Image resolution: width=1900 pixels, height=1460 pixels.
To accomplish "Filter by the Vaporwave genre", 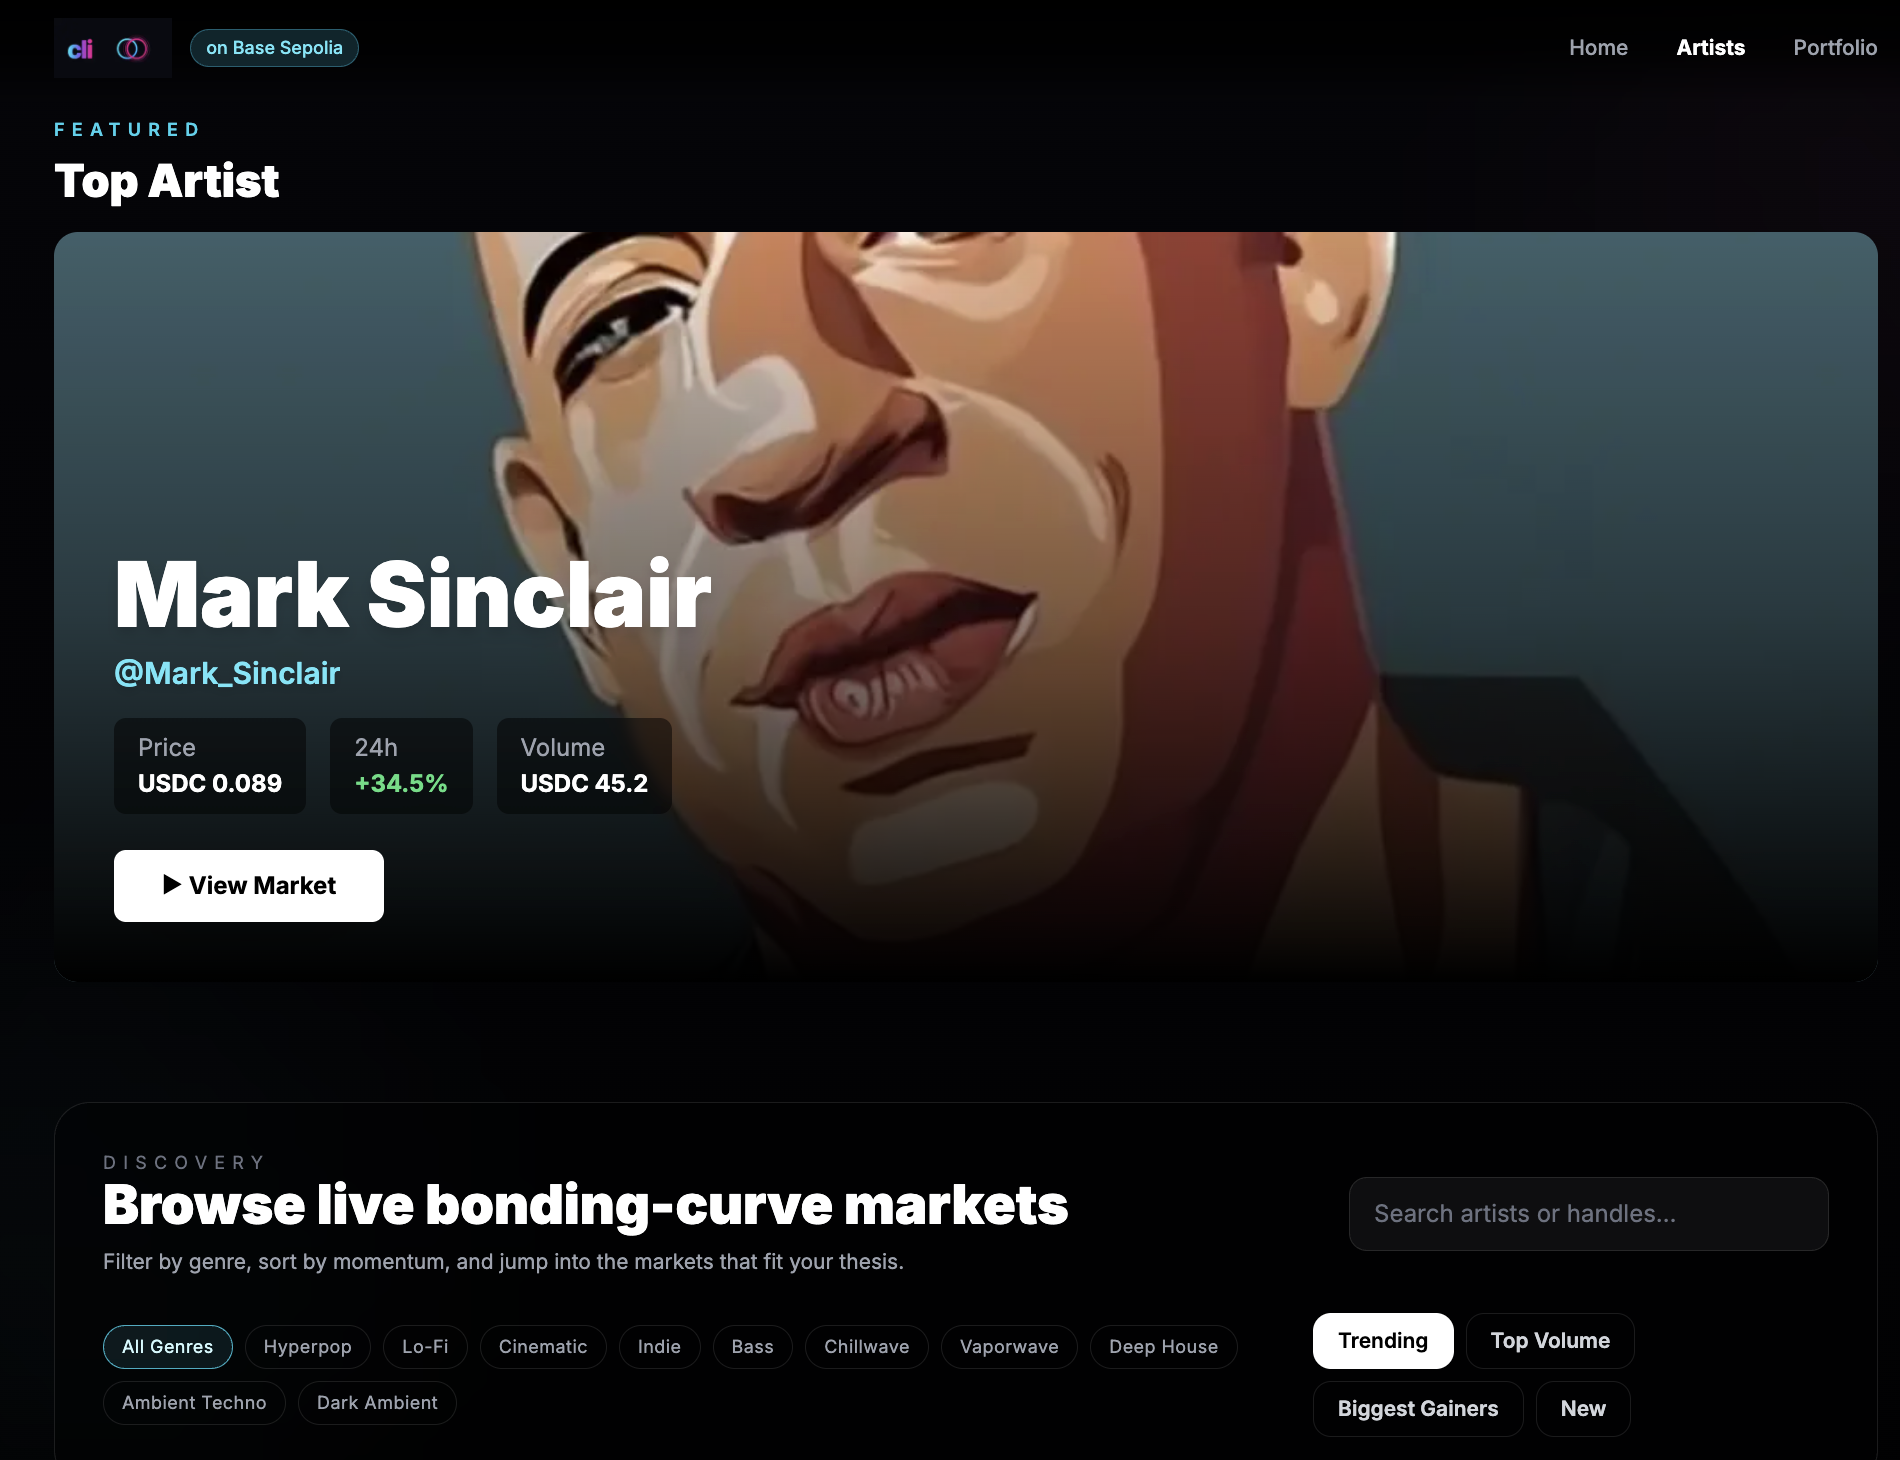I will [x=1009, y=1347].
